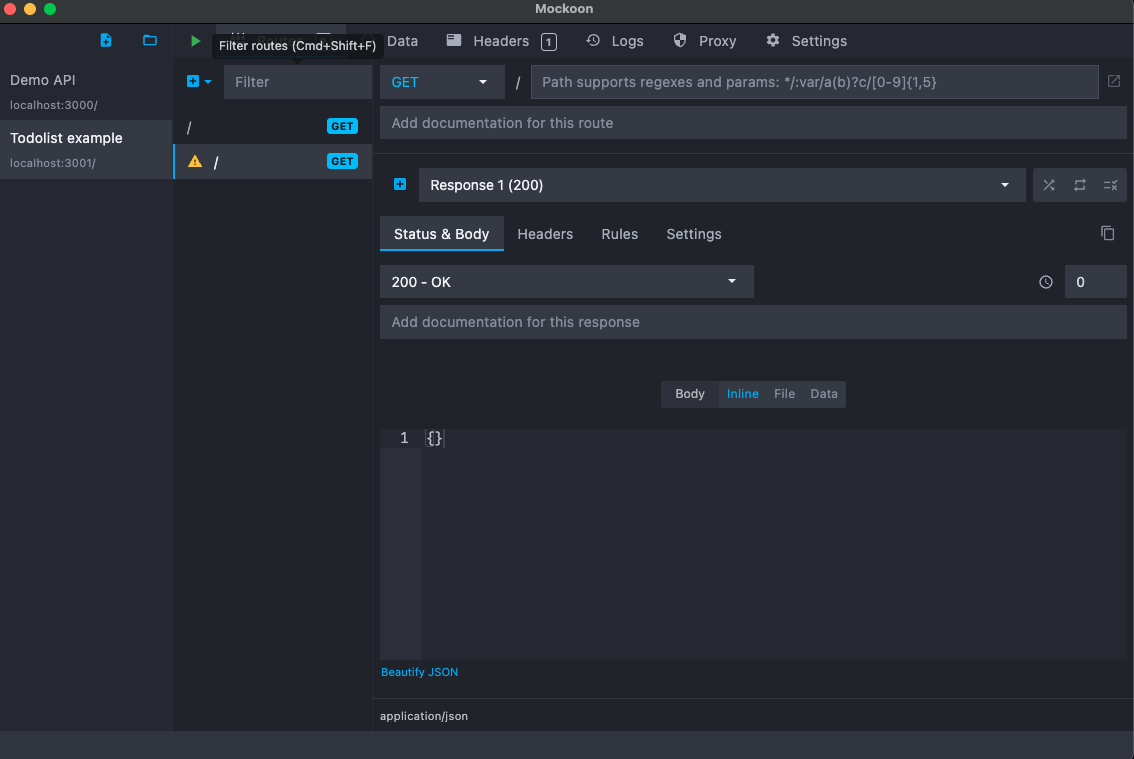Open the GET method dropdown
The image size is (1134, 759).
[441, 82]
